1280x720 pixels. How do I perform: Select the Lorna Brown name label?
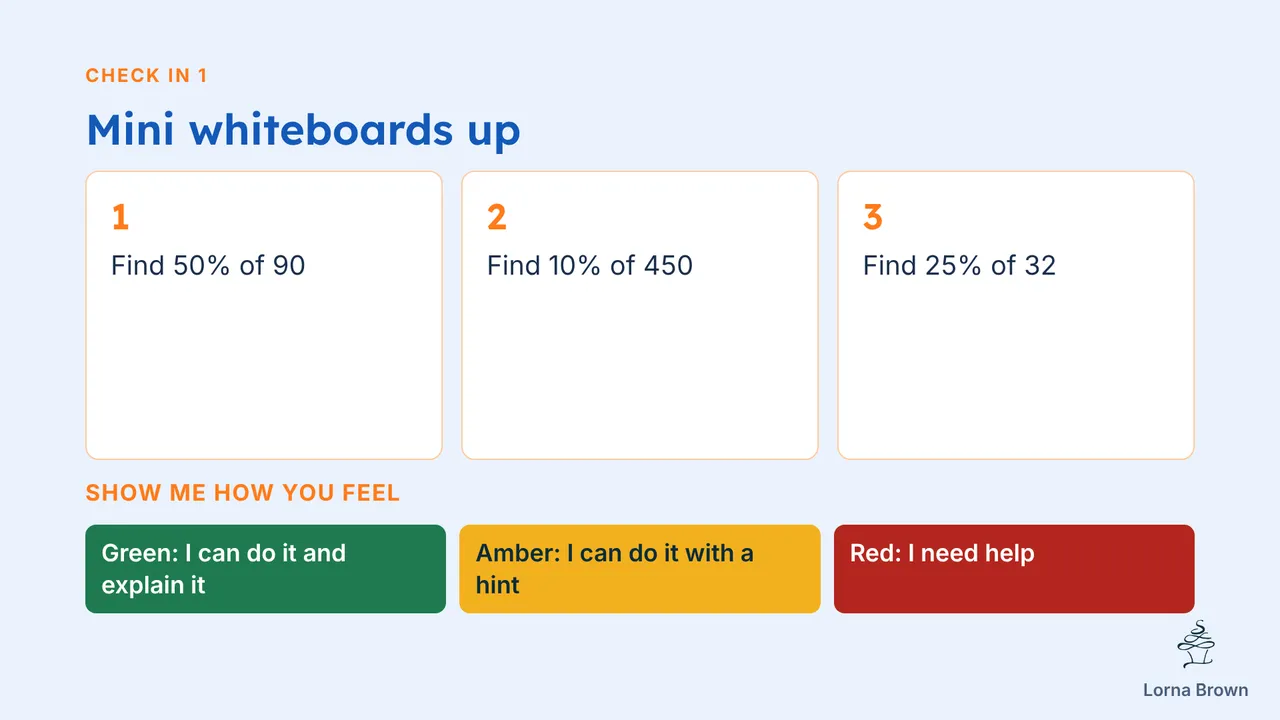[x=1196, y=690]
